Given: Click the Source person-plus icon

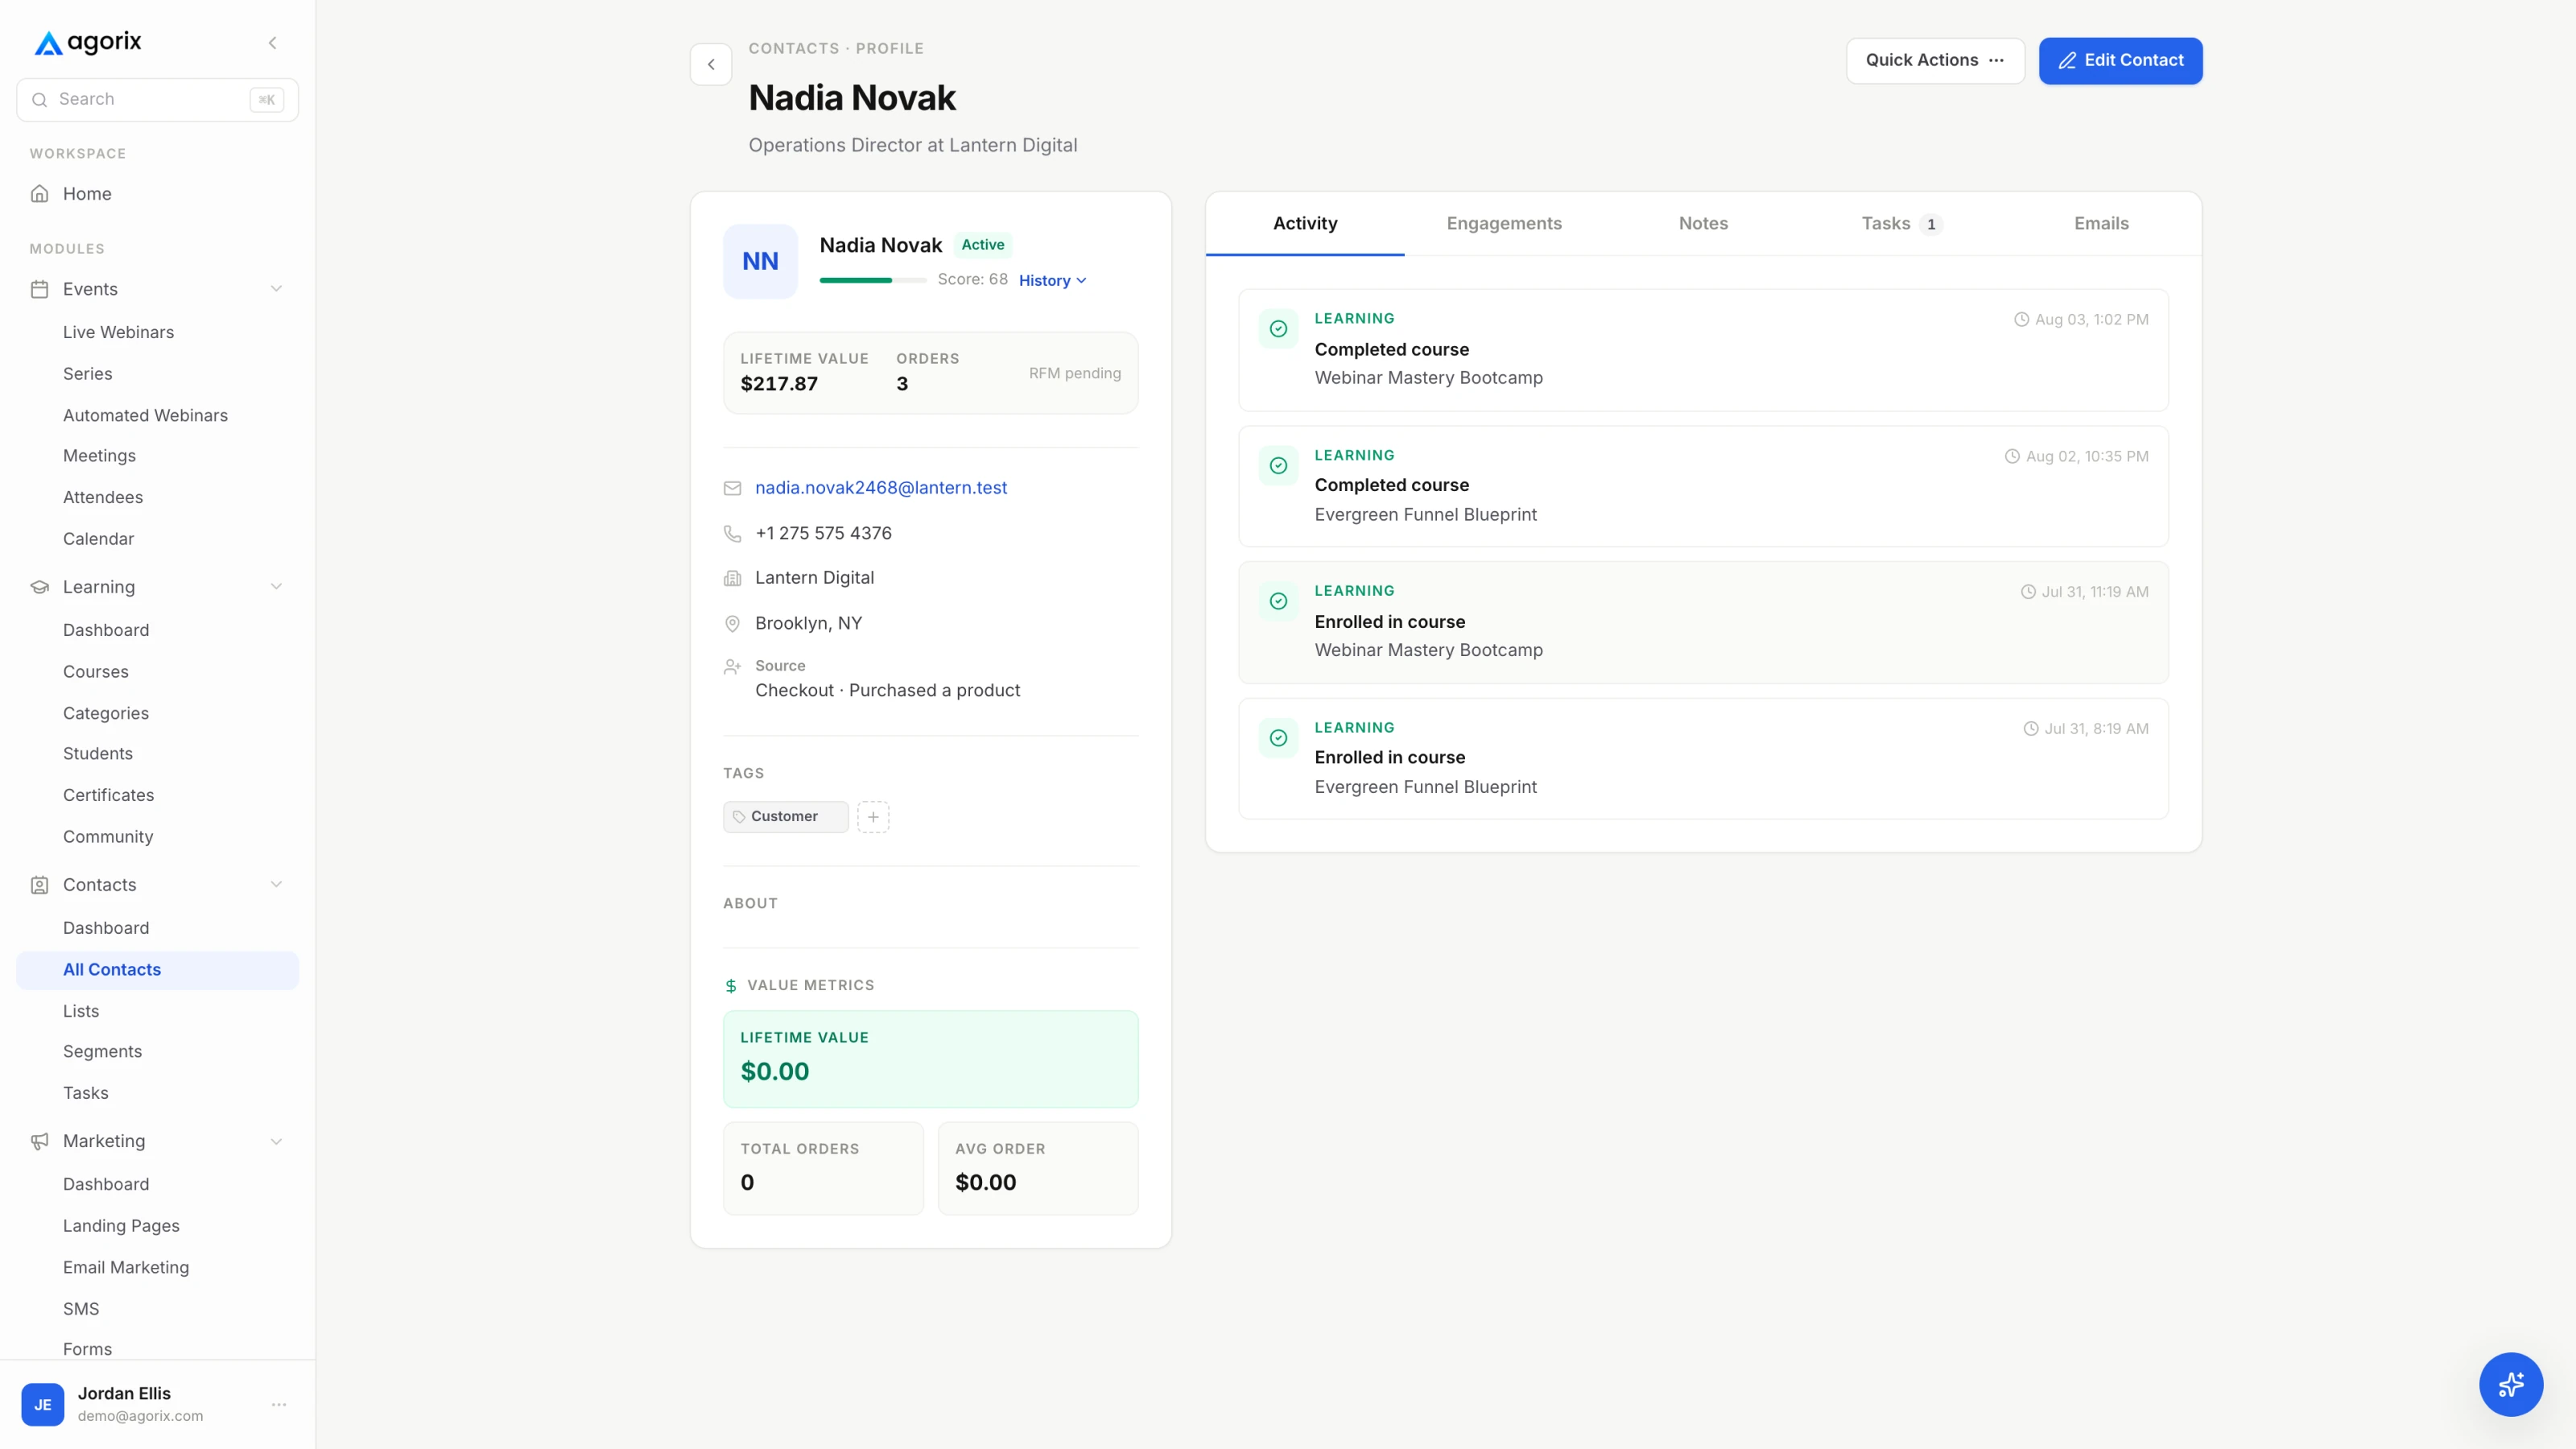Looking at the screenshot, I should [732, 666].
